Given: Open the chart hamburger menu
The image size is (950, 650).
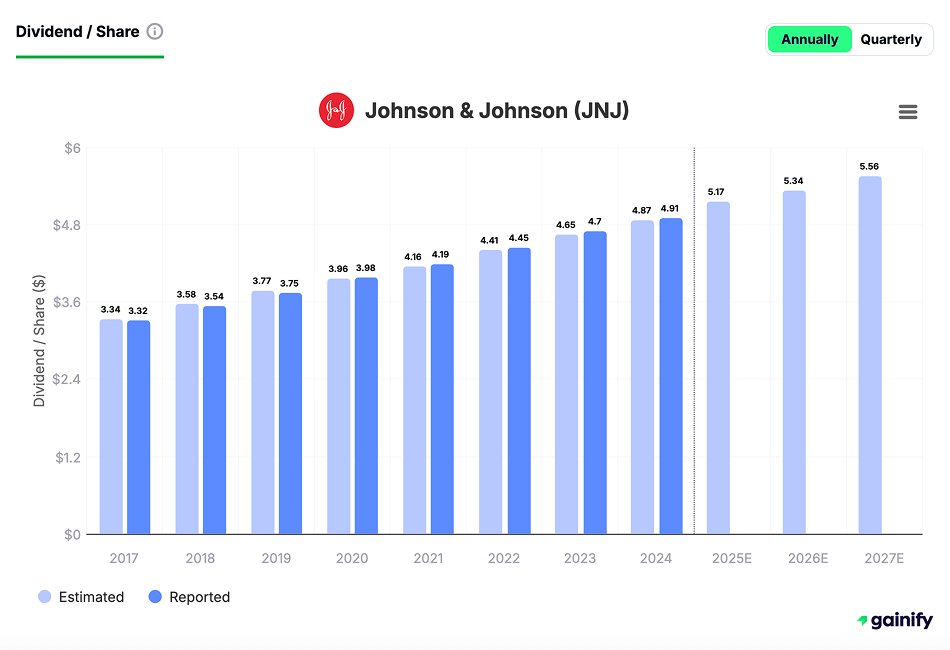Looking at the screenshot, I should pyautogui.click(x=908, y=112).
